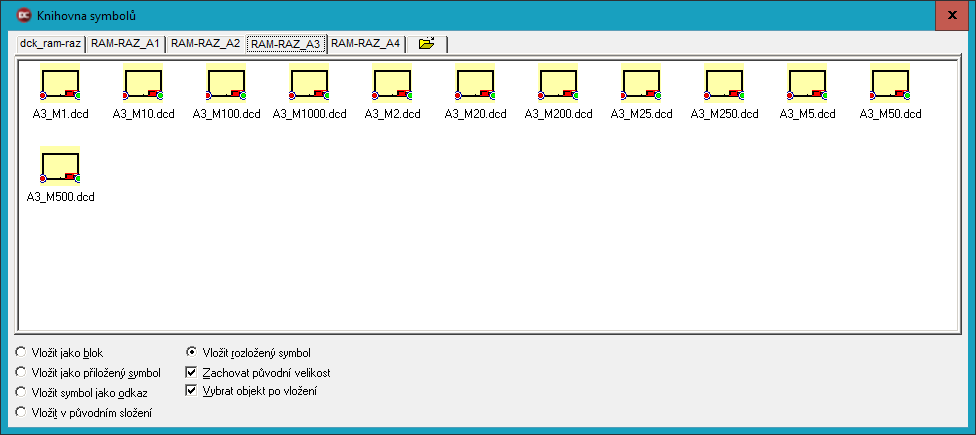The width and height of the screenshot is (976, 435).
Task: Click the A3_M5.dcd symbol icon
Action: pos(807,83)
